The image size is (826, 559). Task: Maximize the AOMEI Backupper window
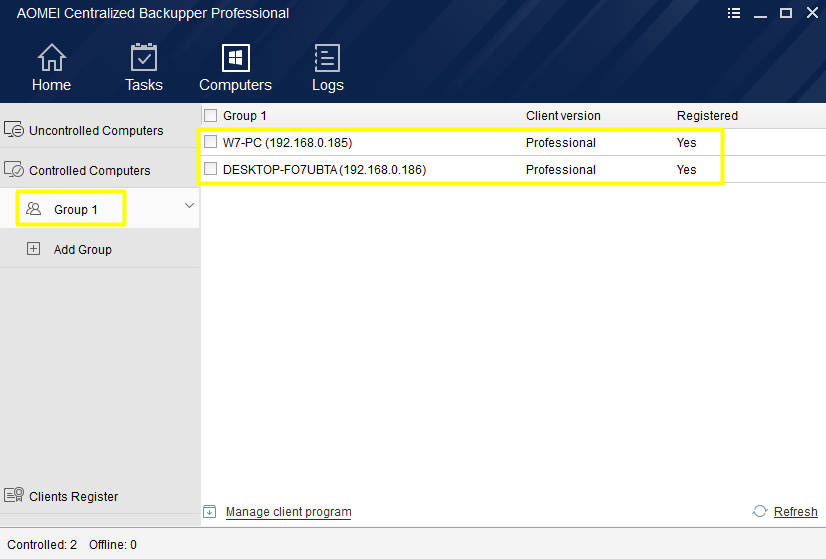[x=786, y=13]
